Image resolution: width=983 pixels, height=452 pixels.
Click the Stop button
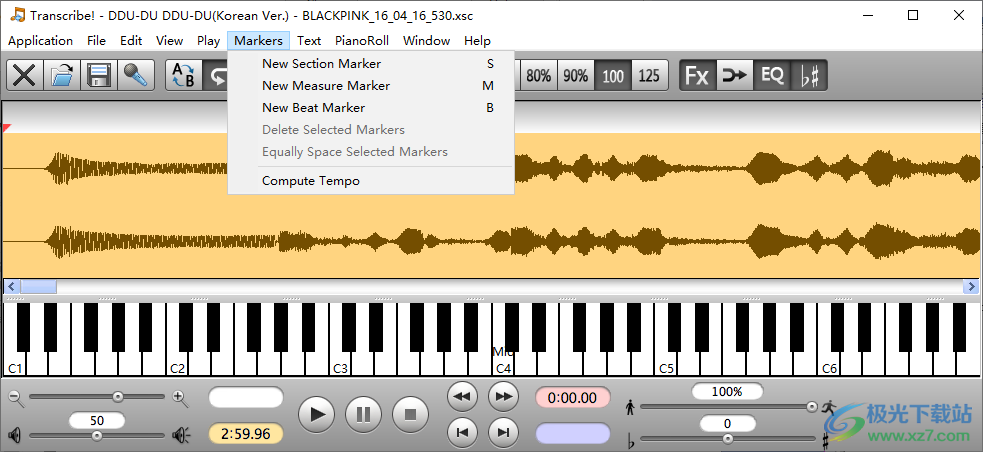[411, 414]
